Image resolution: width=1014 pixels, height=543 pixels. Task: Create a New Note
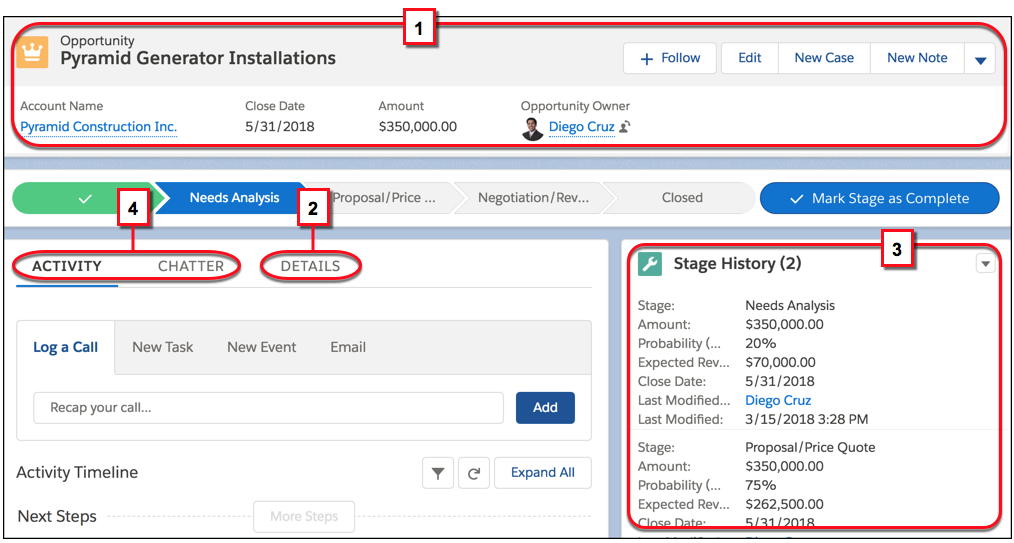click(917, 58)
